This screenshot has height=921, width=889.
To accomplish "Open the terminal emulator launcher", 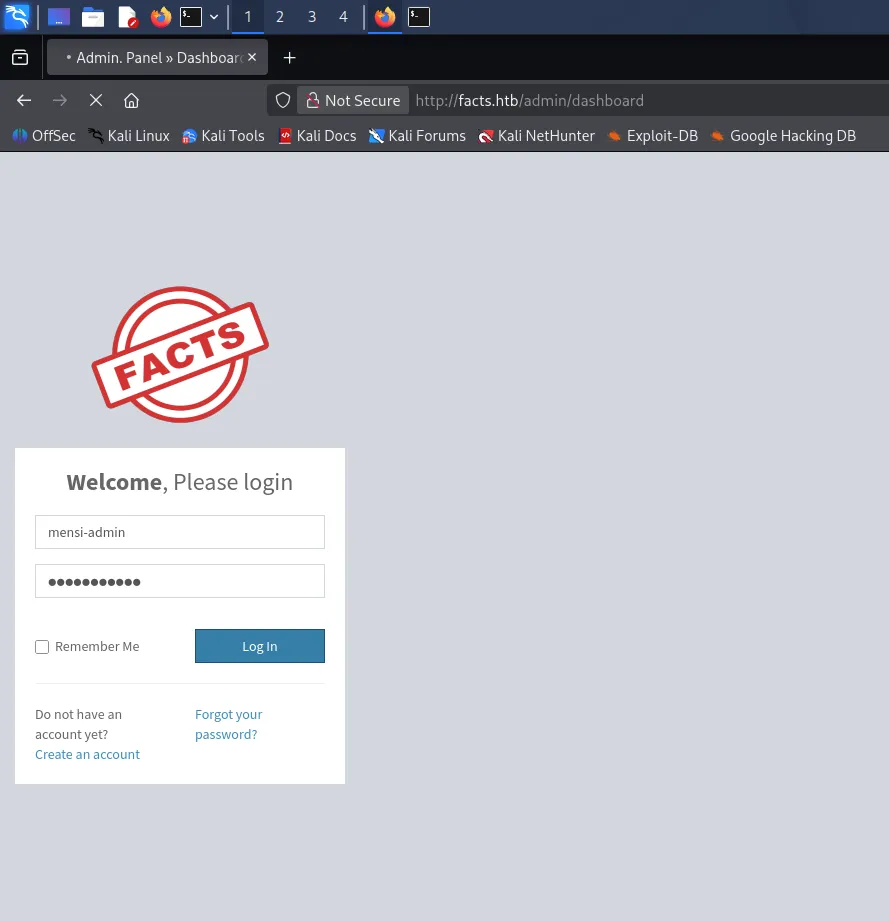I will [x=191, y=17].
